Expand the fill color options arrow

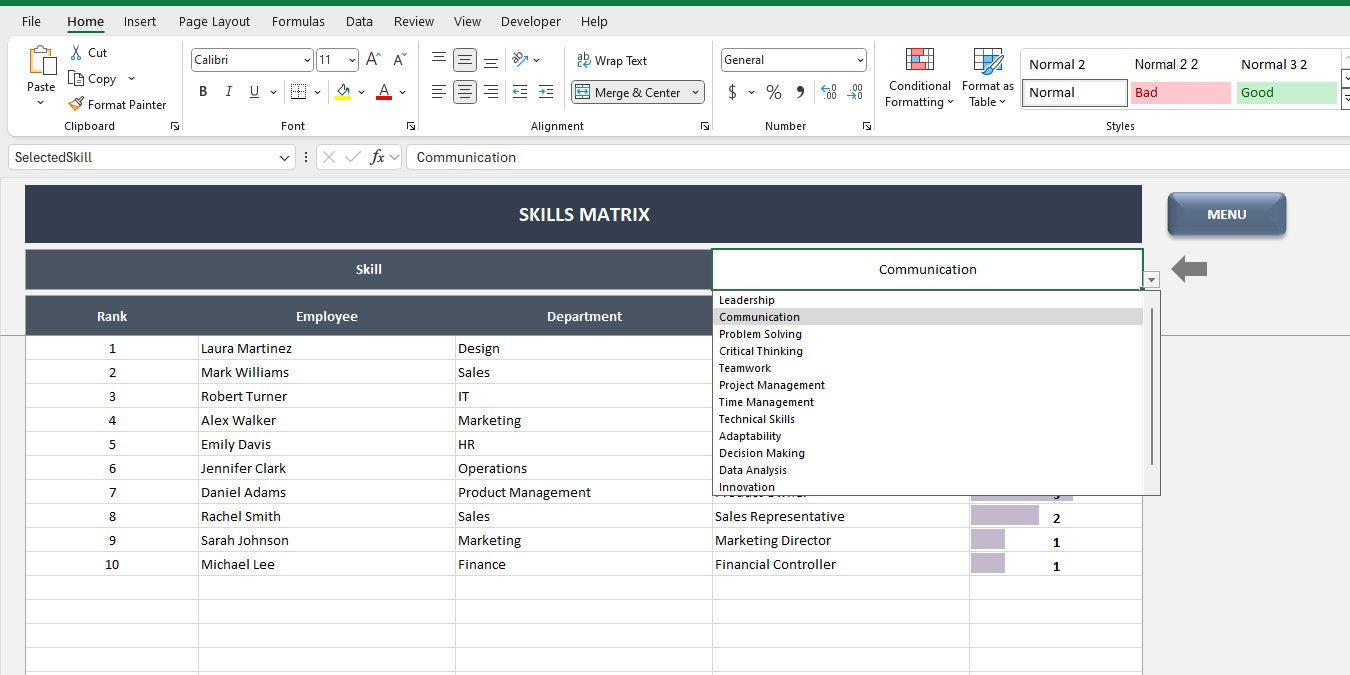(x=361, y=92)
